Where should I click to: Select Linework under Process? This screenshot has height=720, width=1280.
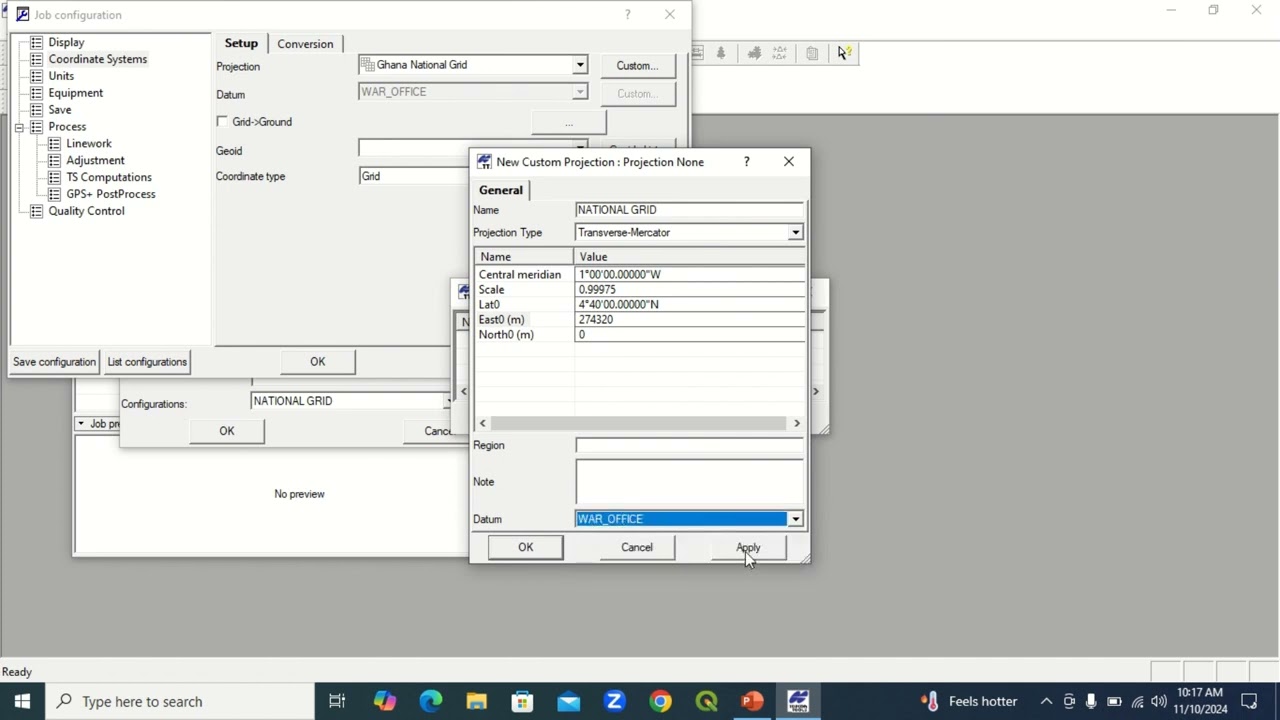(x=88, y=144)
